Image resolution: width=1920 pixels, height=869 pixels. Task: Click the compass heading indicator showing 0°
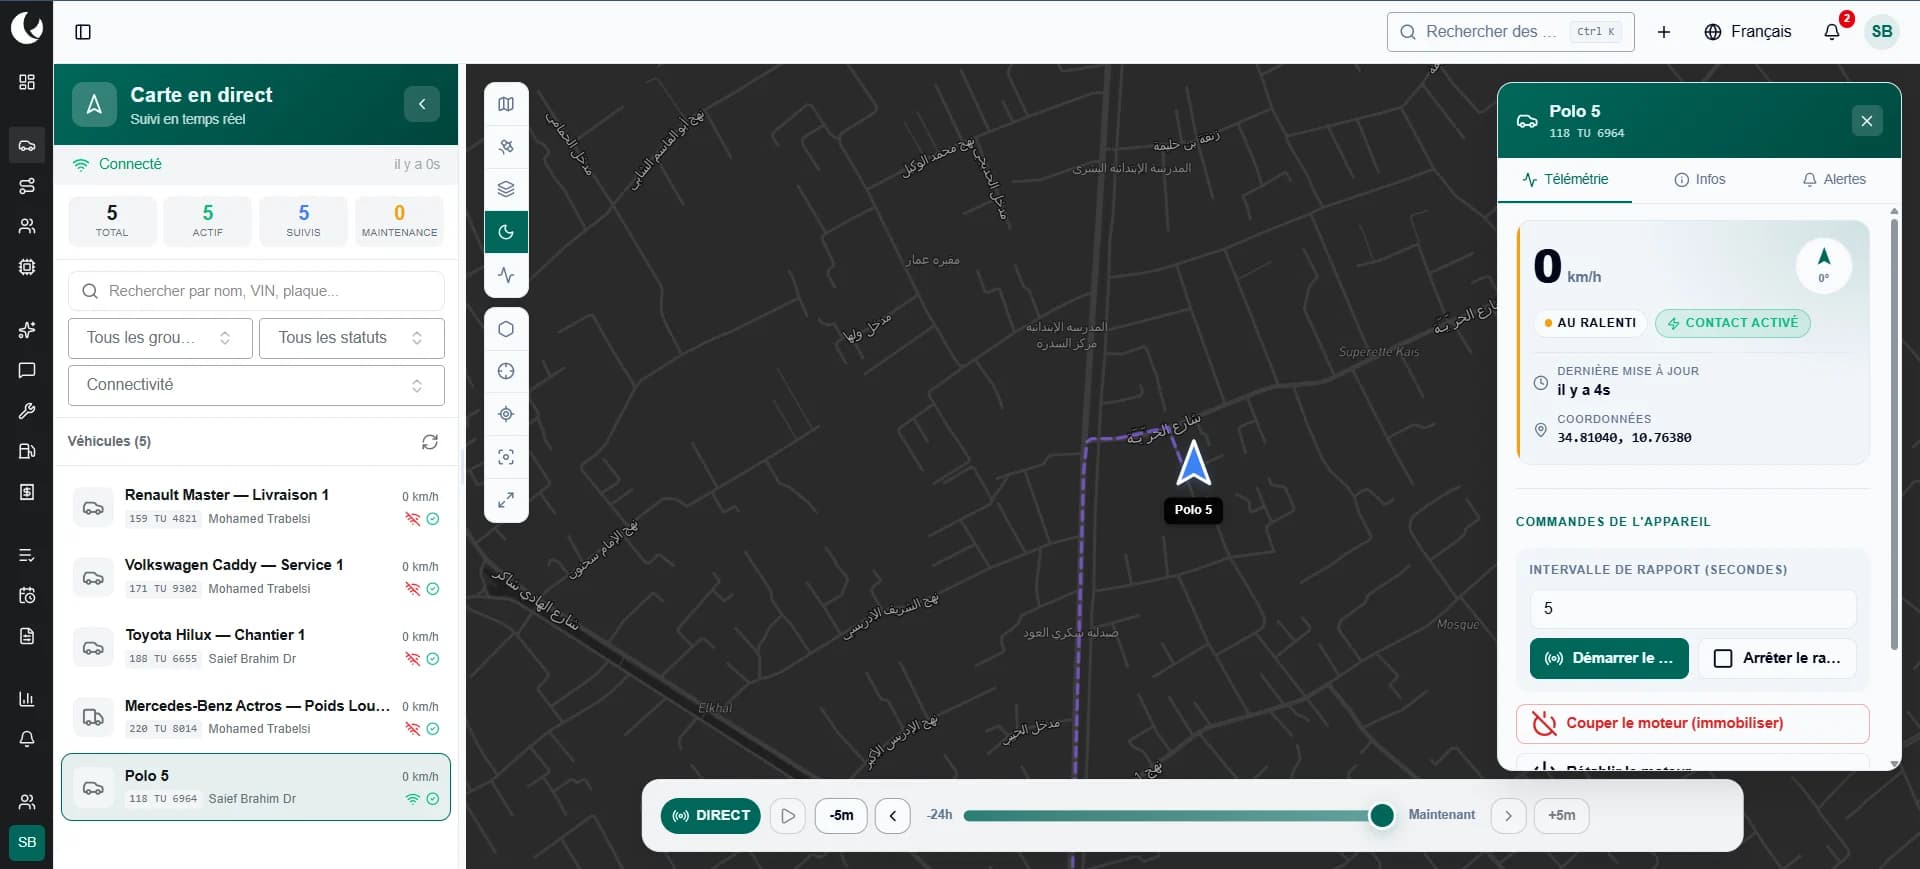coord(1824,265)
